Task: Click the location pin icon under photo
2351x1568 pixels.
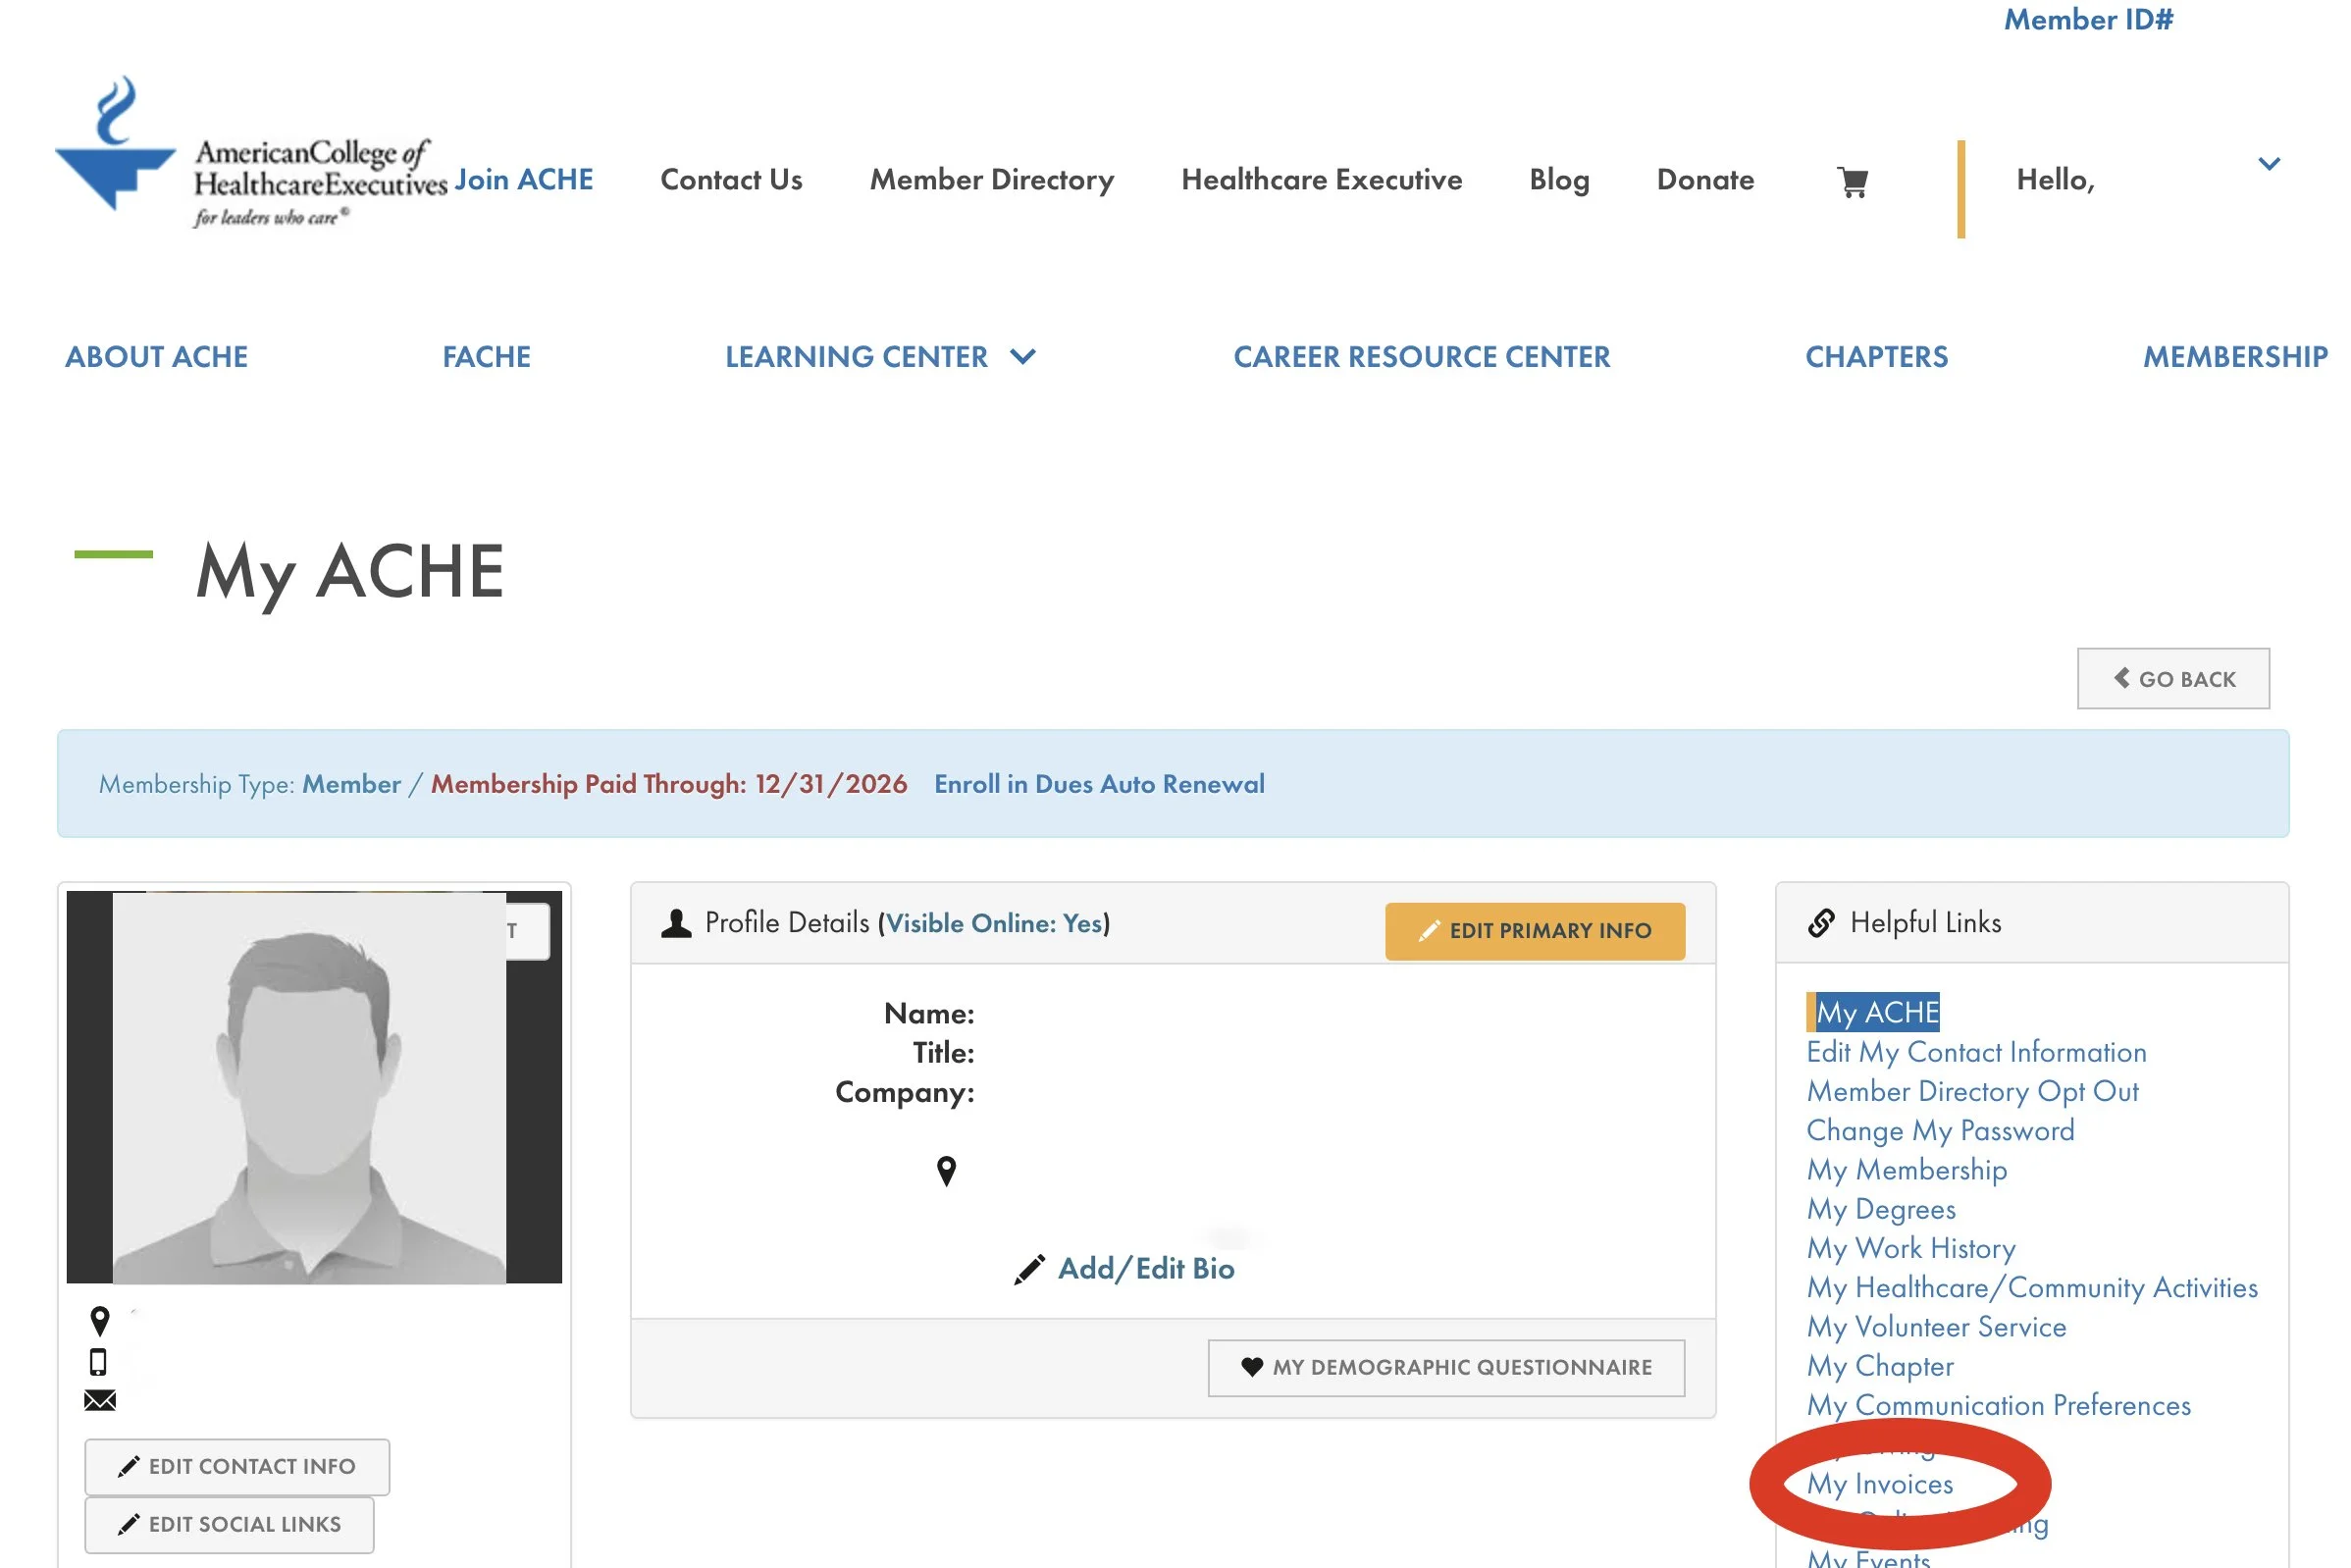Action: tap(99, 1321)
